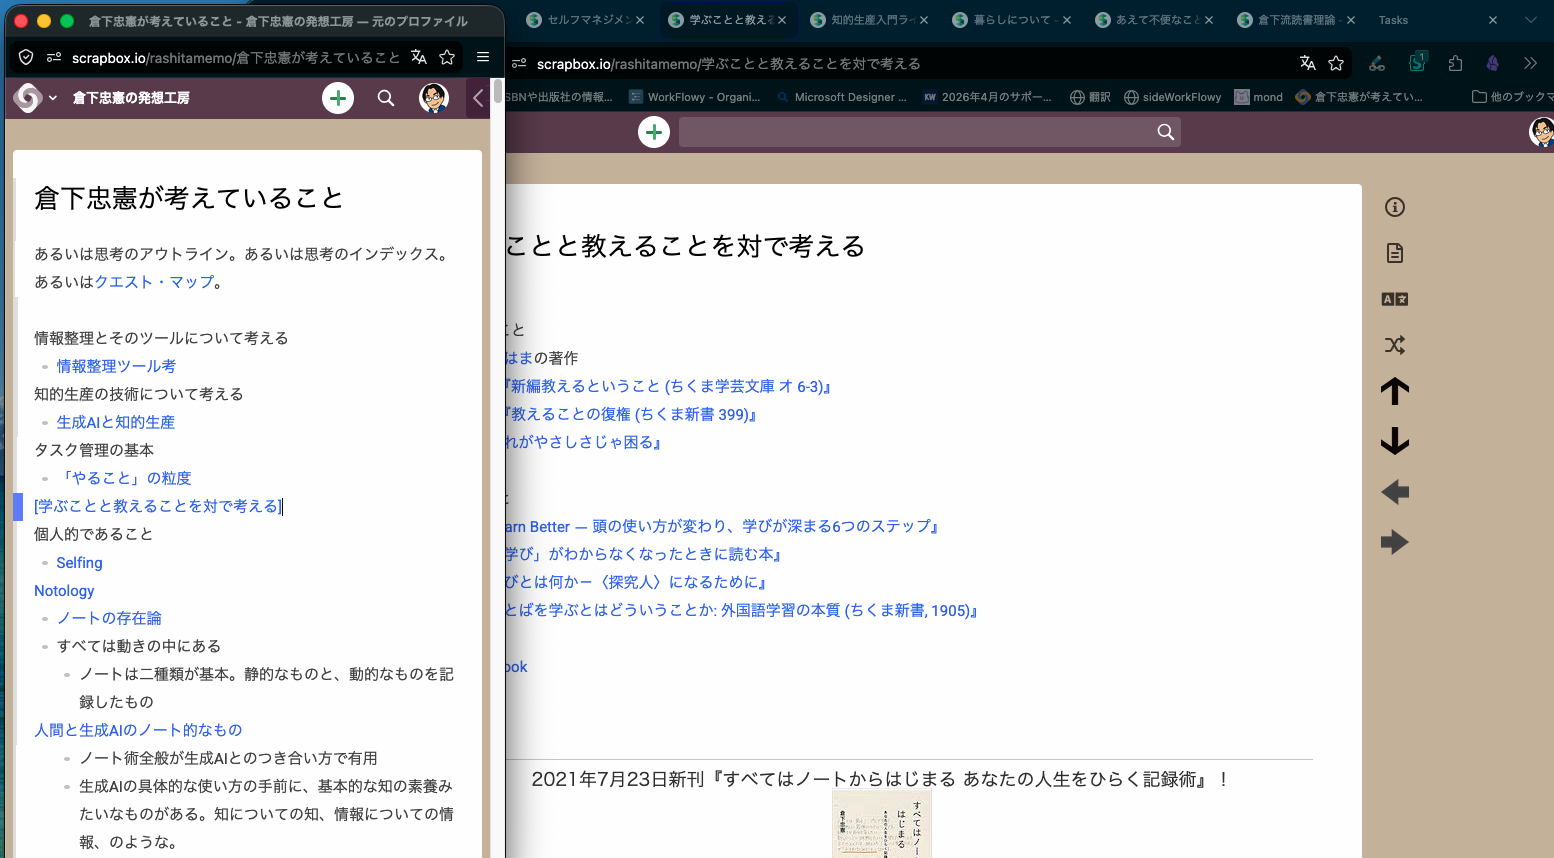Click the line 個人的であること
1554x858 pixels.
pyautogui.click(x=94, y=534)
